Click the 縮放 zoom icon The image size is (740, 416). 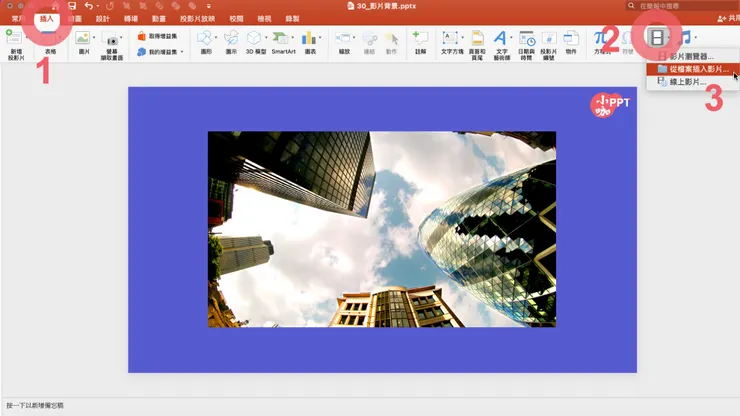[x=343, y=38]
